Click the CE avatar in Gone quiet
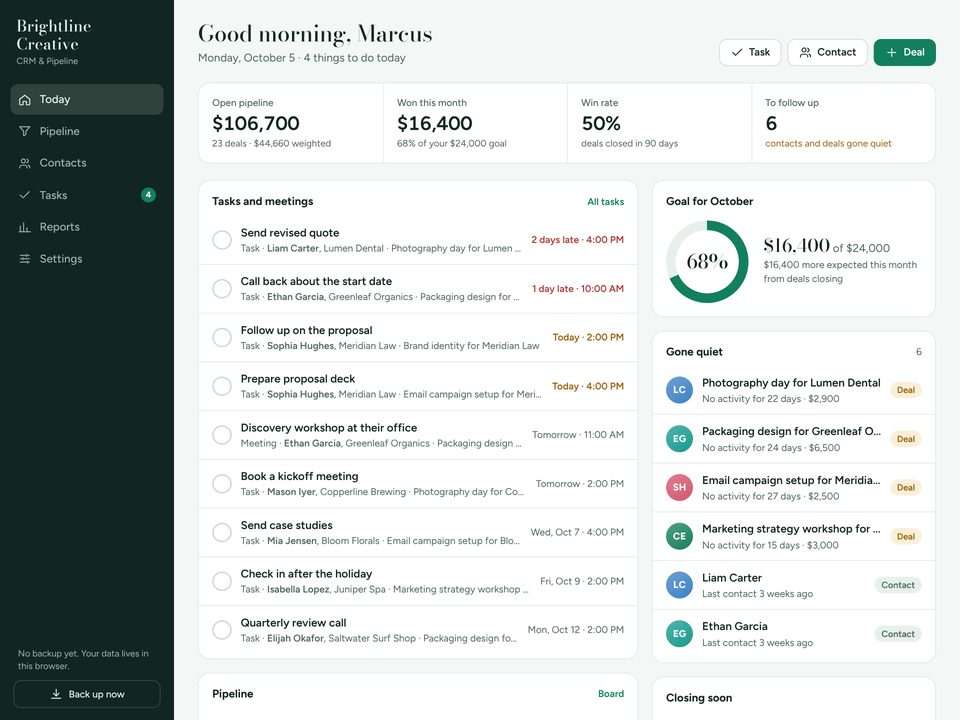The height and width of the screenshot is (720, 960). (679, 536)
